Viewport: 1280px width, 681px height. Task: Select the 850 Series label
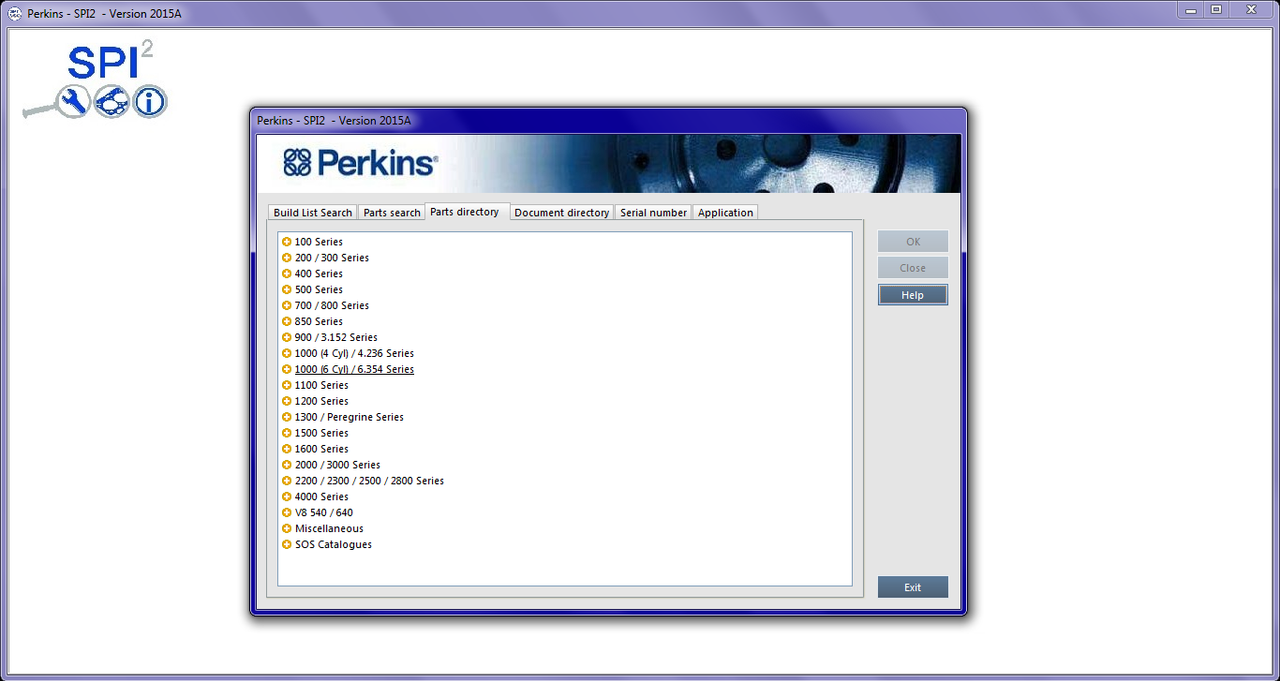[319, 322]
